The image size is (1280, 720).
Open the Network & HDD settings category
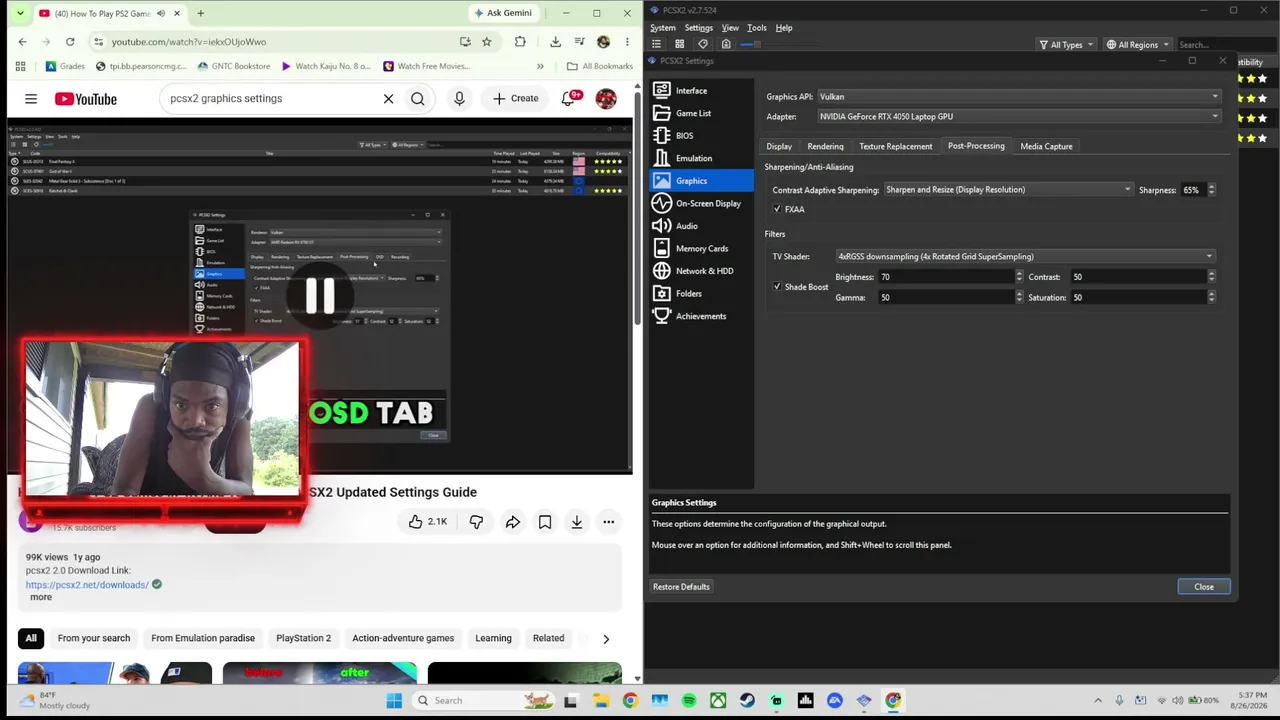pos(701,271)
